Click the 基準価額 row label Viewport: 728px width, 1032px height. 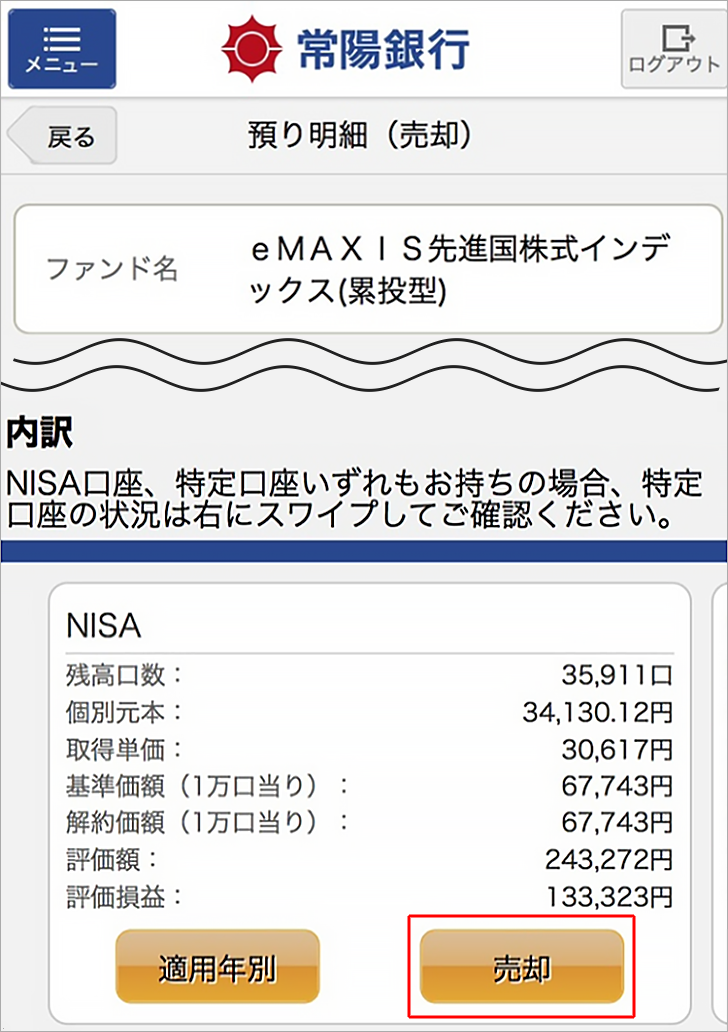point(207,785)
